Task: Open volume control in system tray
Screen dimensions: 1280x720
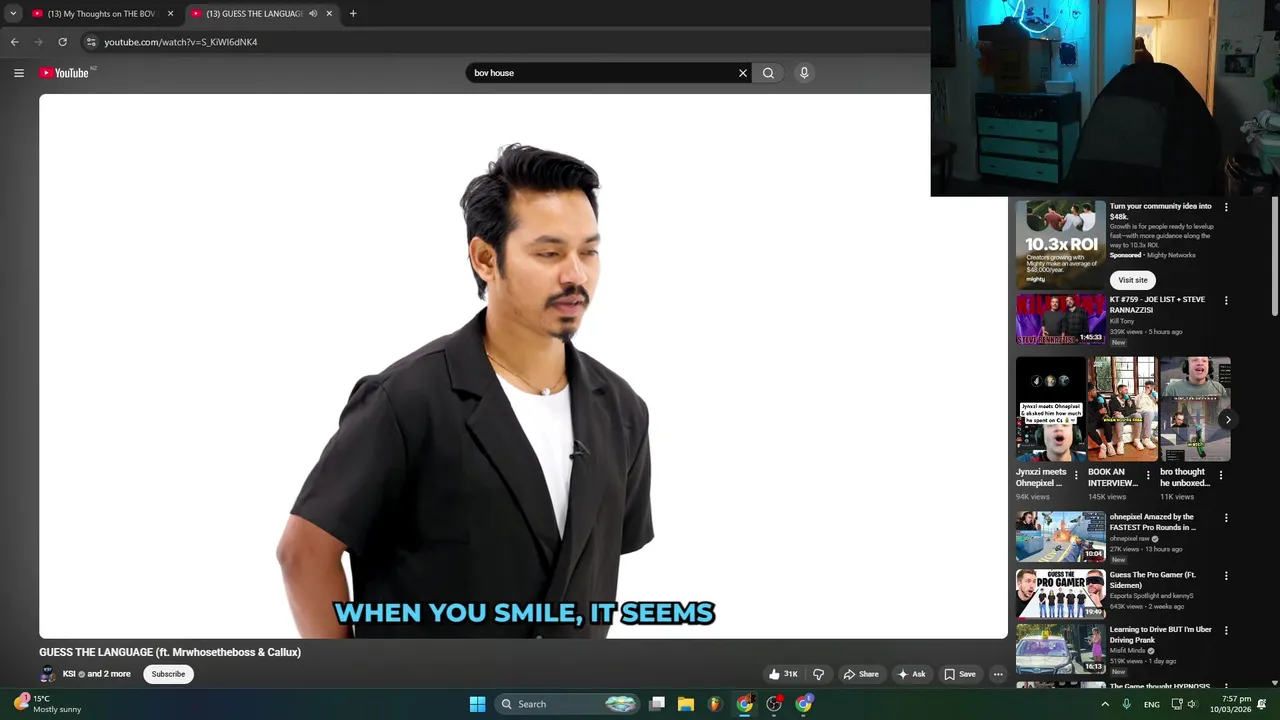Action: pos(1192,704)
